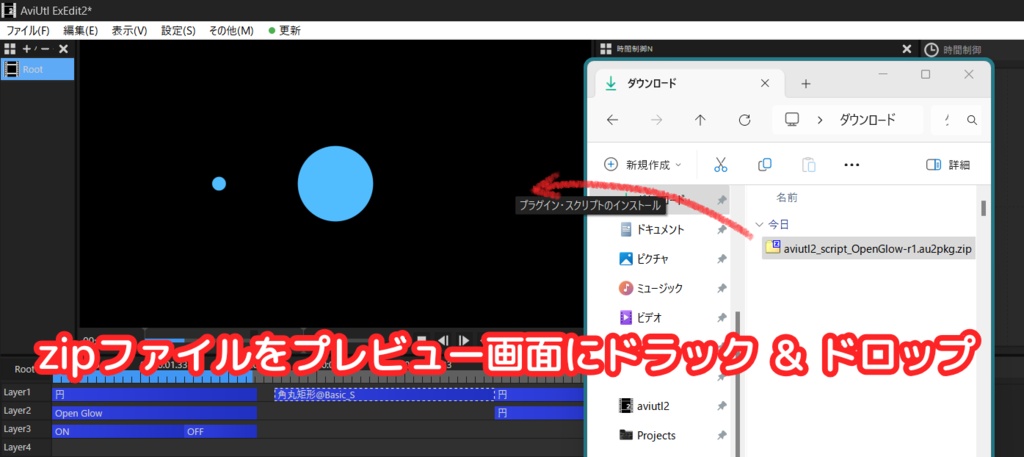Toggle the Layer3 header
1024x457 pixels.
click(x=25, y=429)
